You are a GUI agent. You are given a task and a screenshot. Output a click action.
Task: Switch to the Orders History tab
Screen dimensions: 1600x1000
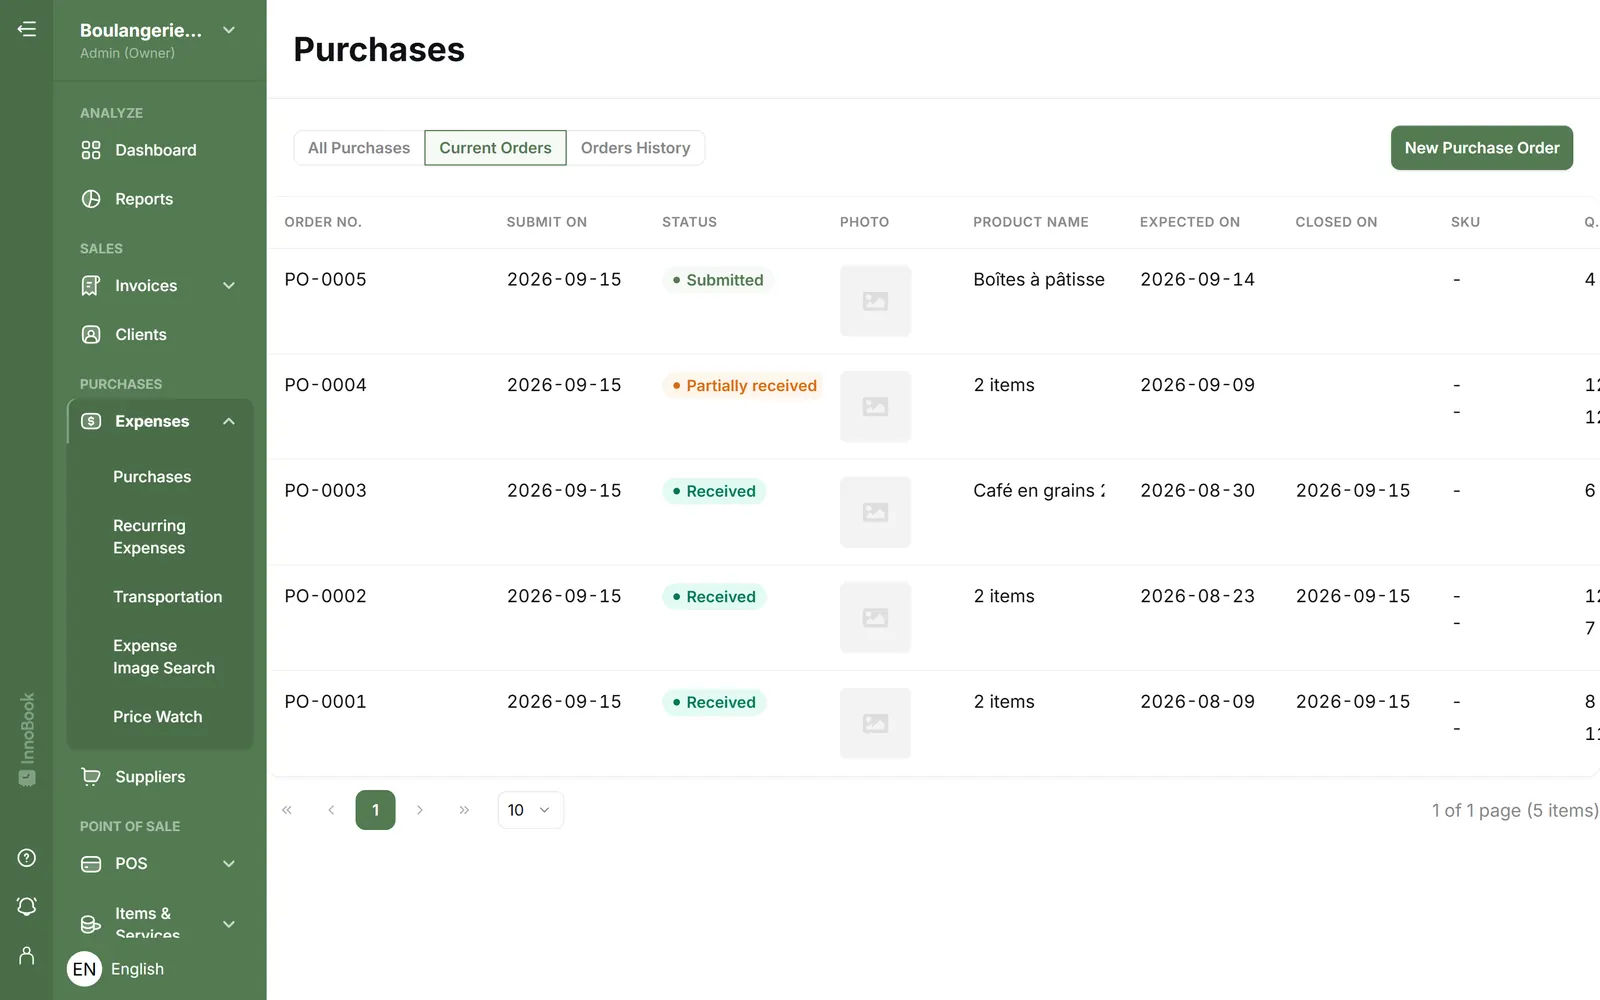[636, 148]
